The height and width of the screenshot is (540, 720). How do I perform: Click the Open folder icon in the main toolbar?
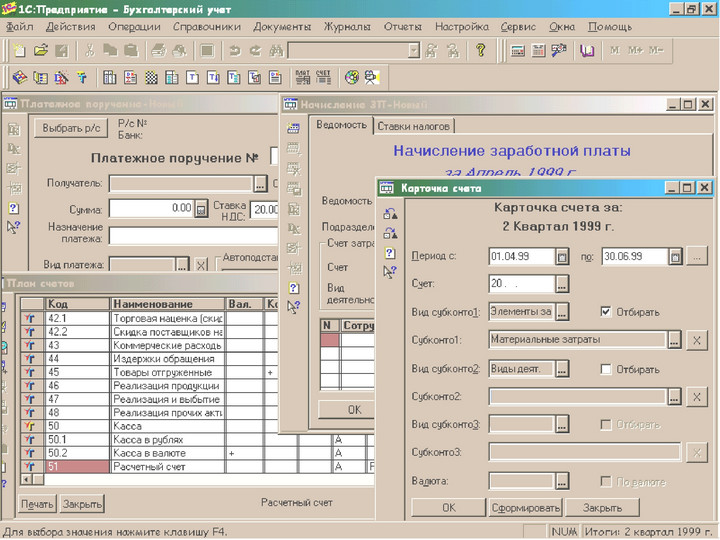pyautogui.click(x=40, y=50)
